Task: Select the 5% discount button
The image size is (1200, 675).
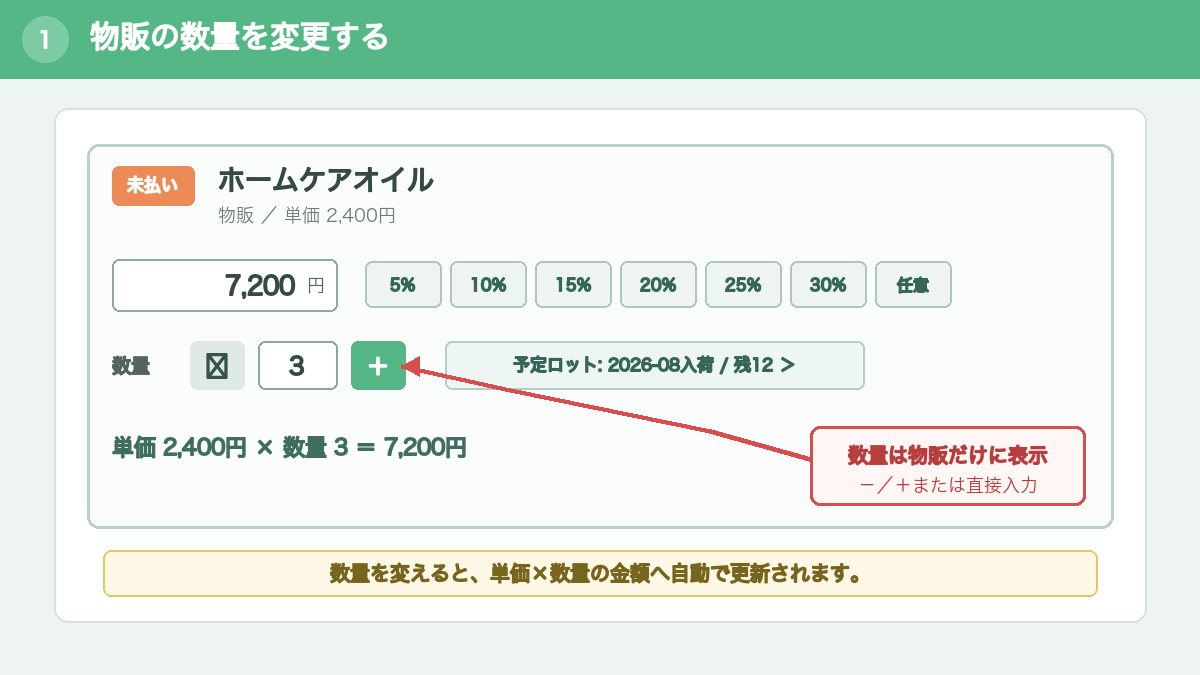Action: [403, 285]
